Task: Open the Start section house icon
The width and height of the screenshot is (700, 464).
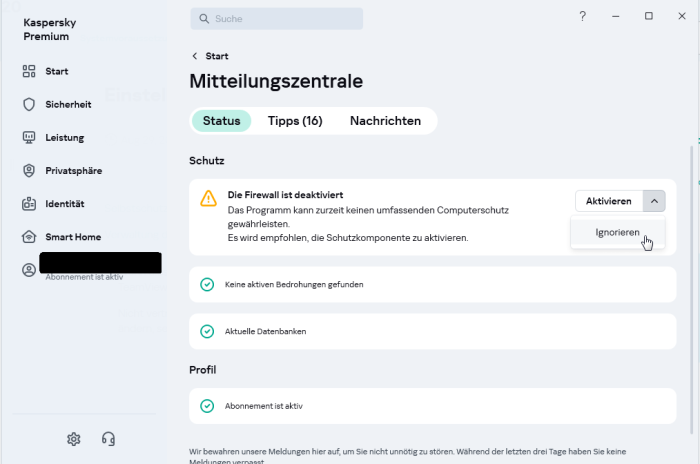Action: pos(29,72)
